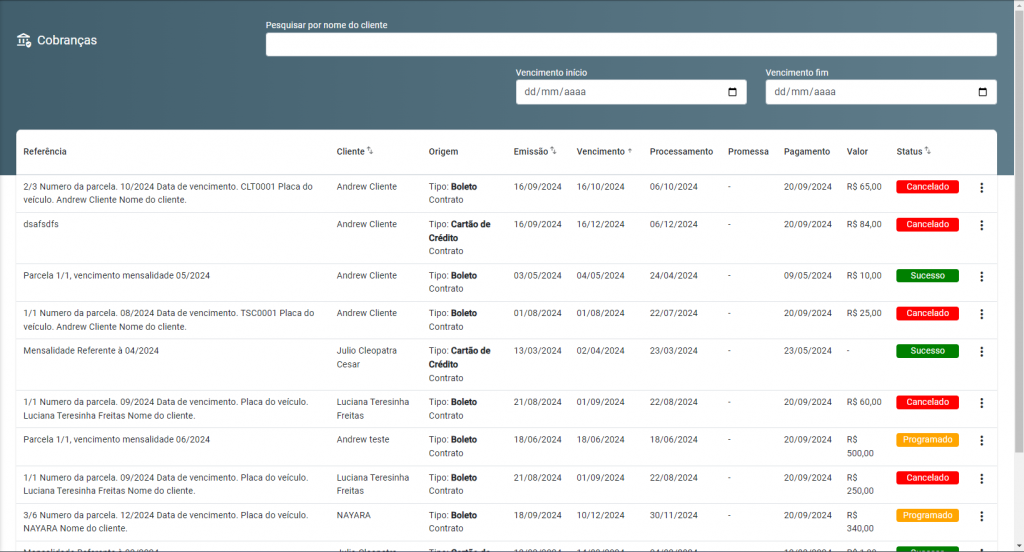
Task: Click the Pagamento column header
Action: [x=807, y=152]
